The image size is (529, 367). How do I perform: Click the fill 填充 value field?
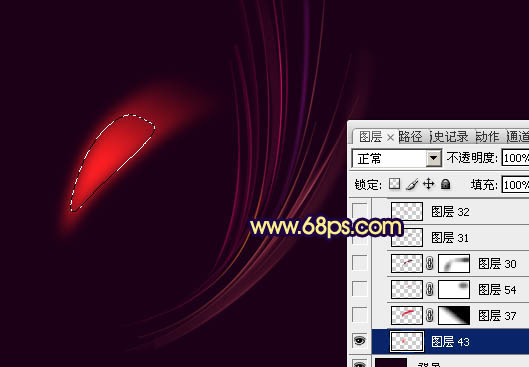(515, 185)
